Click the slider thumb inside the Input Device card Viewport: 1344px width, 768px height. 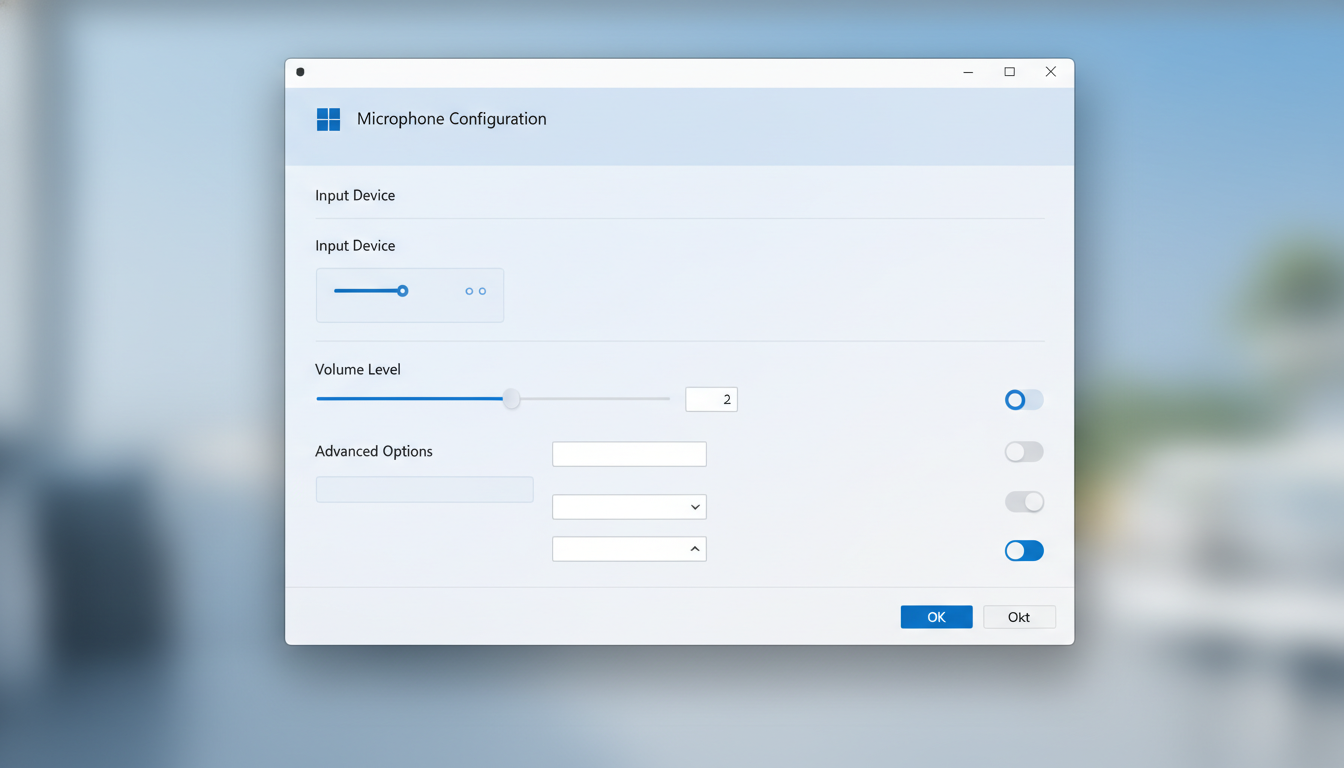[x=402, y=290]
